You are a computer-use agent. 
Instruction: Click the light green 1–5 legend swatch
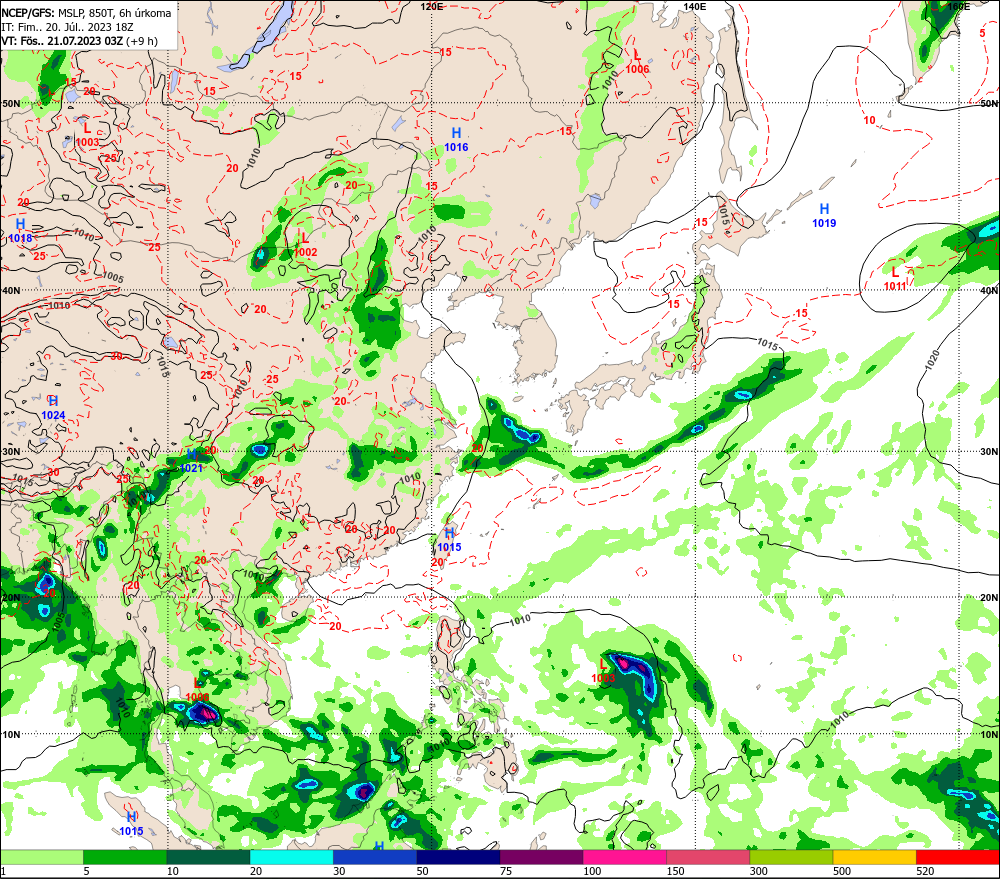(x=42, y=857)
